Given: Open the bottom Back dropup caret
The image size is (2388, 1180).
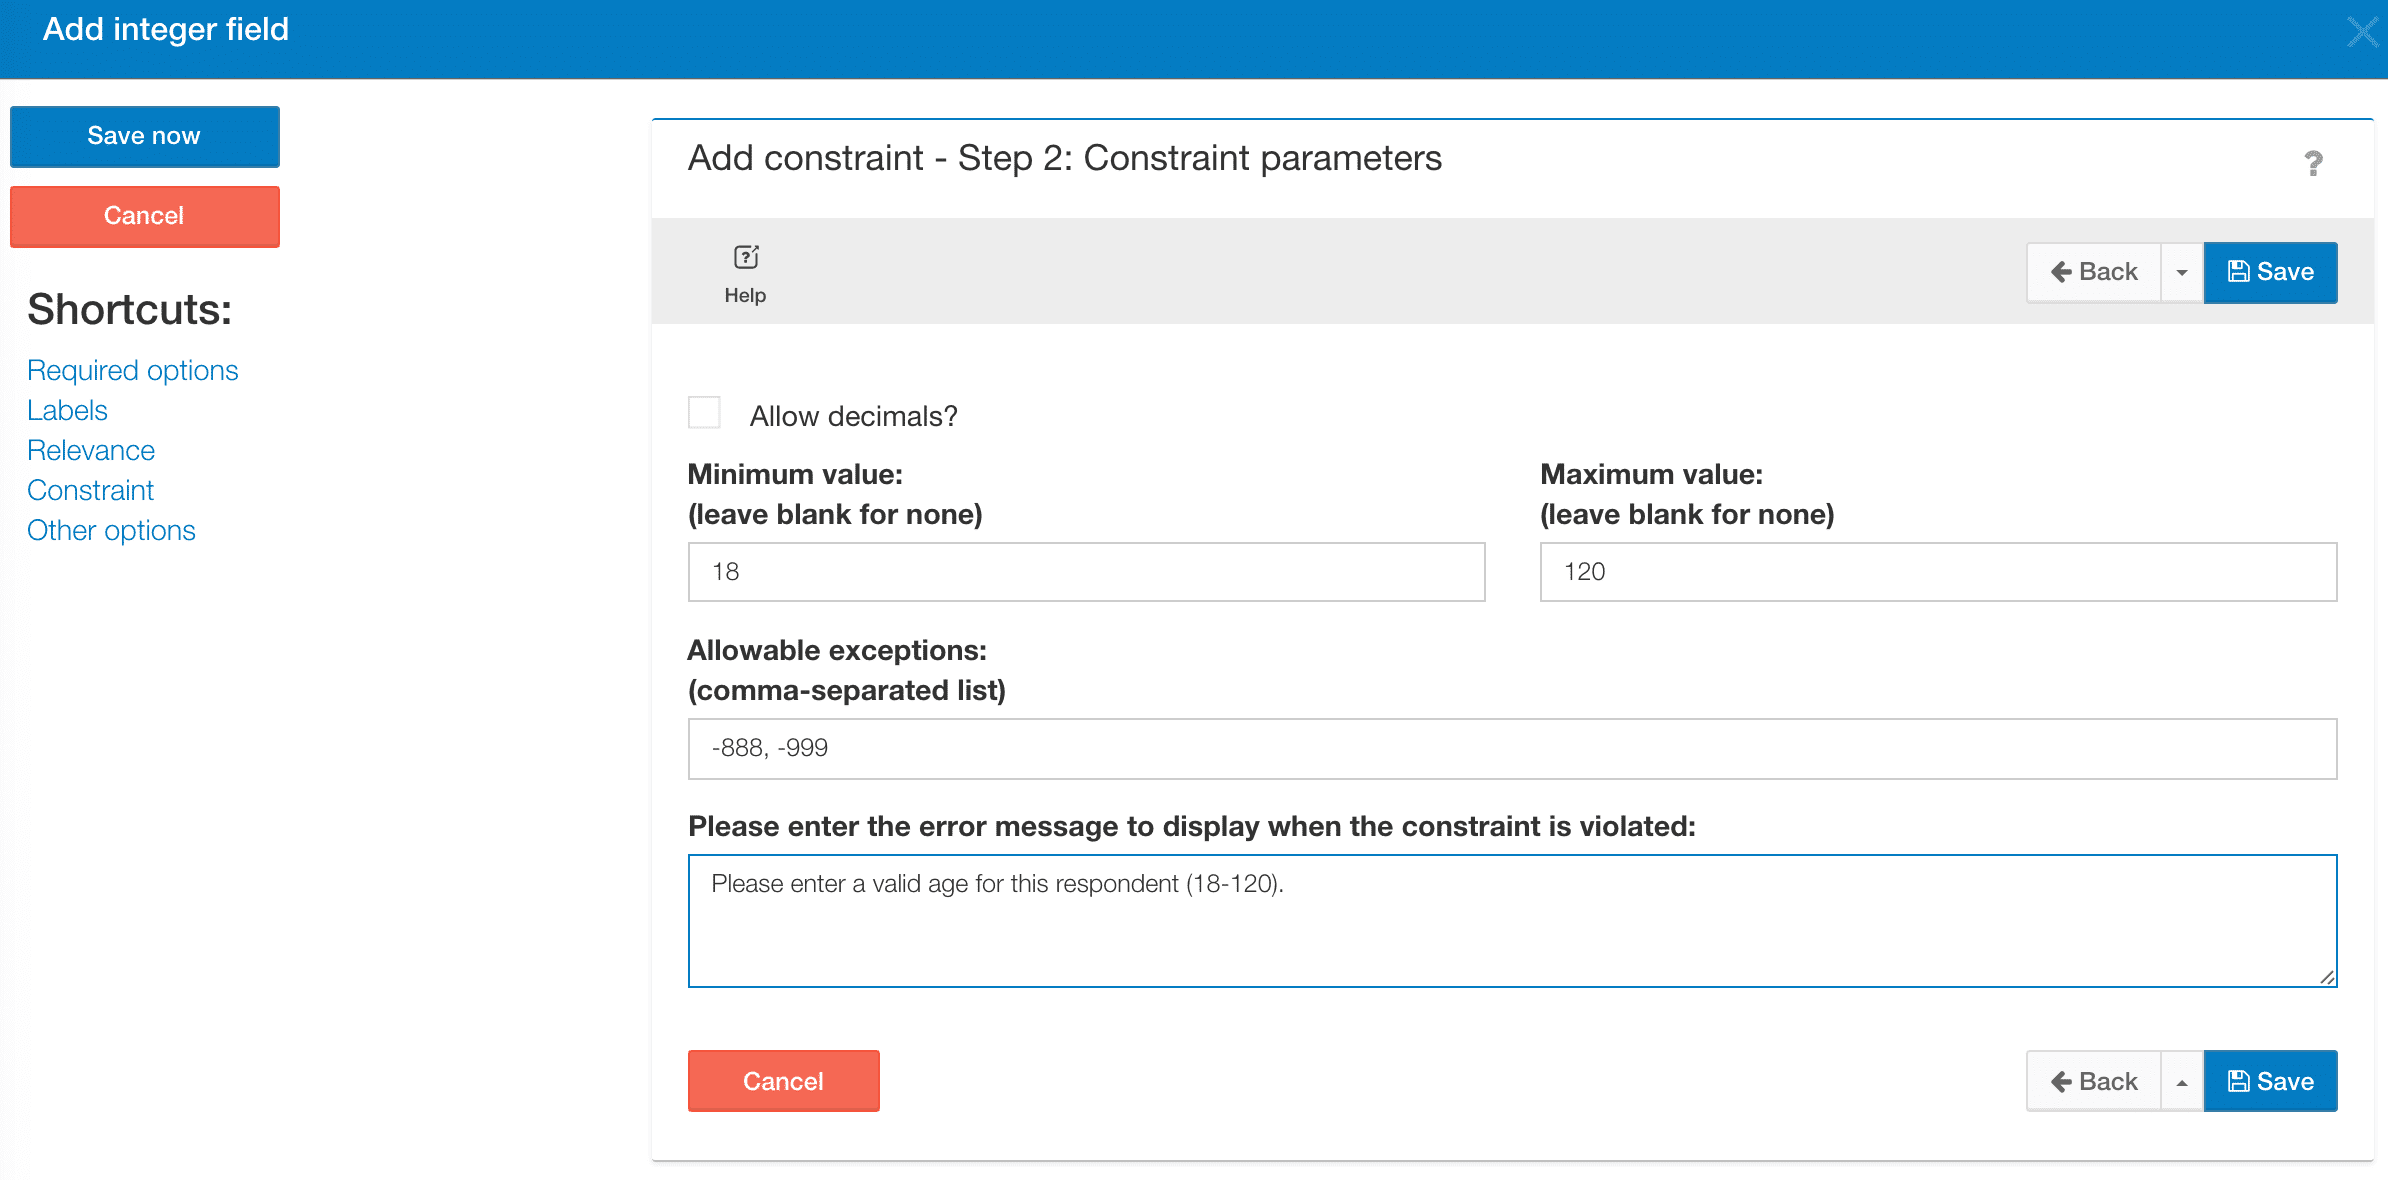Looking at the screenshot, I should point(2182,1081).
